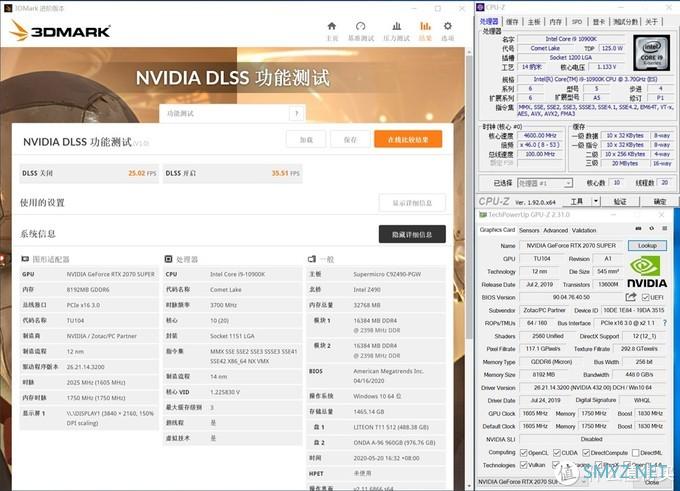Switch to CPU-Z SPD tab
The image size is (680, 491).
click(577, 22)
